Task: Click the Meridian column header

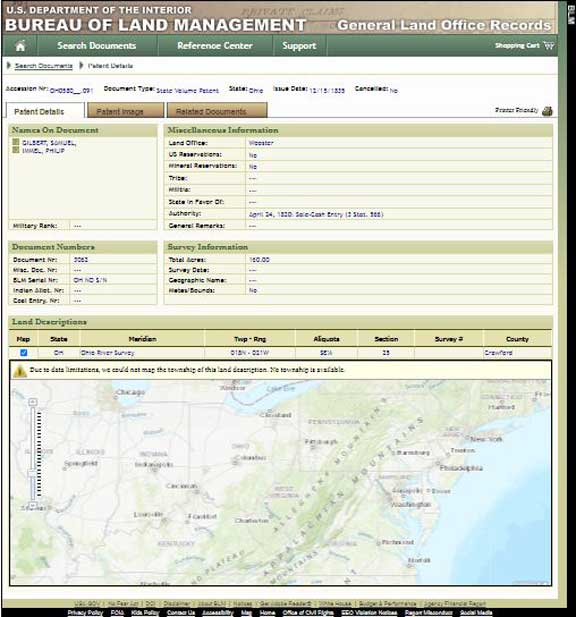Action: coord(142,339)
